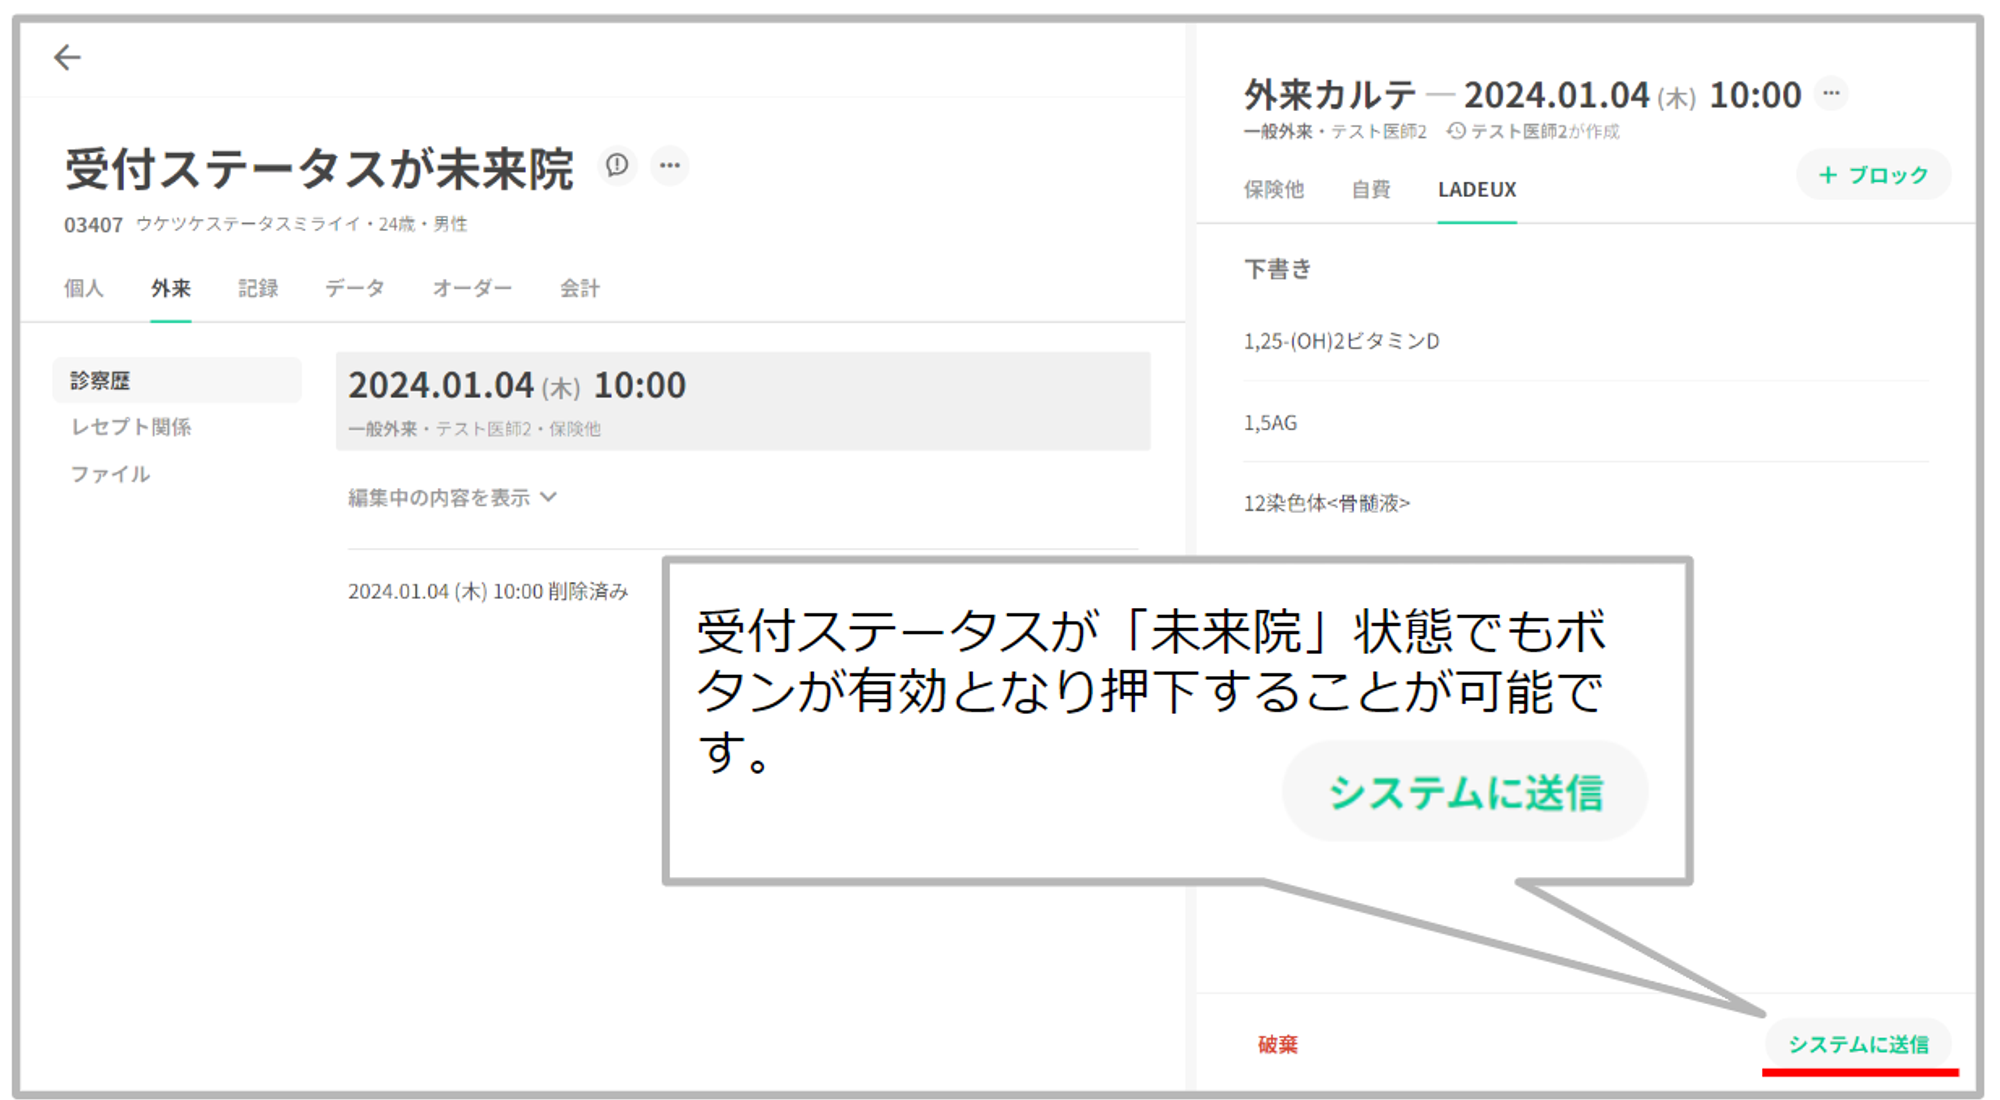Screen dimensions: 2000x1100
Task: Click the 破棄 discard button
Action: click(1277, 1044)
